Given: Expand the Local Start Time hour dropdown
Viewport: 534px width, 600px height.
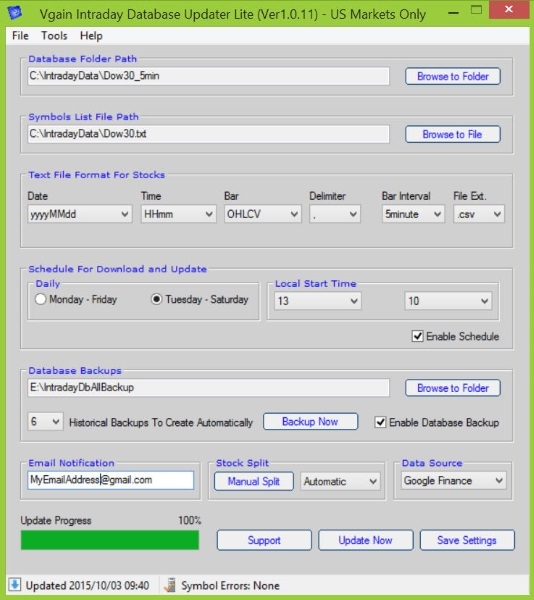Looking at the screenshot, I should click(317, 301).
